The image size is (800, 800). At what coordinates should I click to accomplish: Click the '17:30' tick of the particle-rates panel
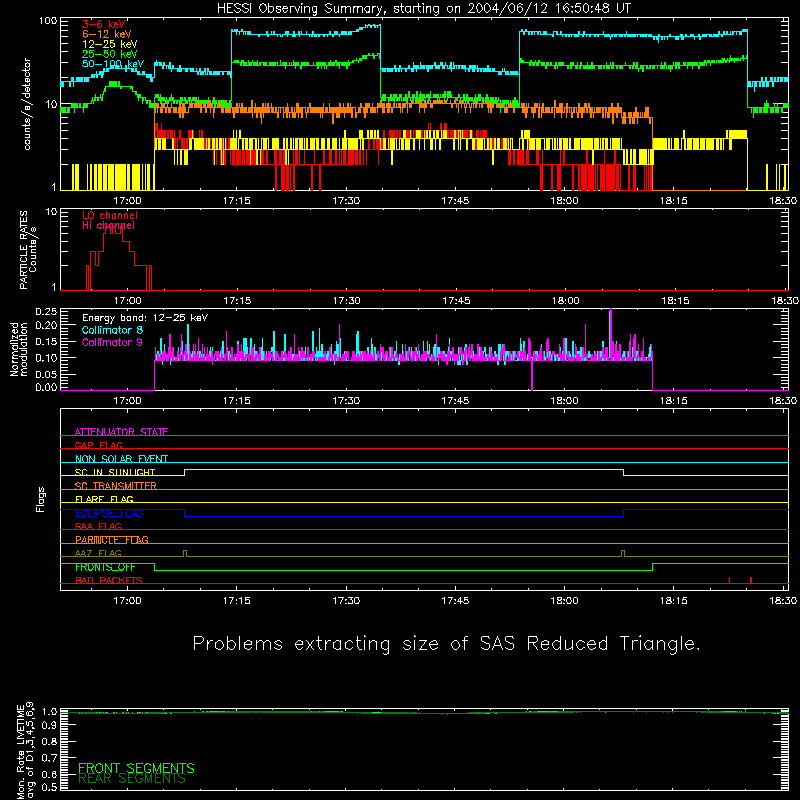click(346, 301)
